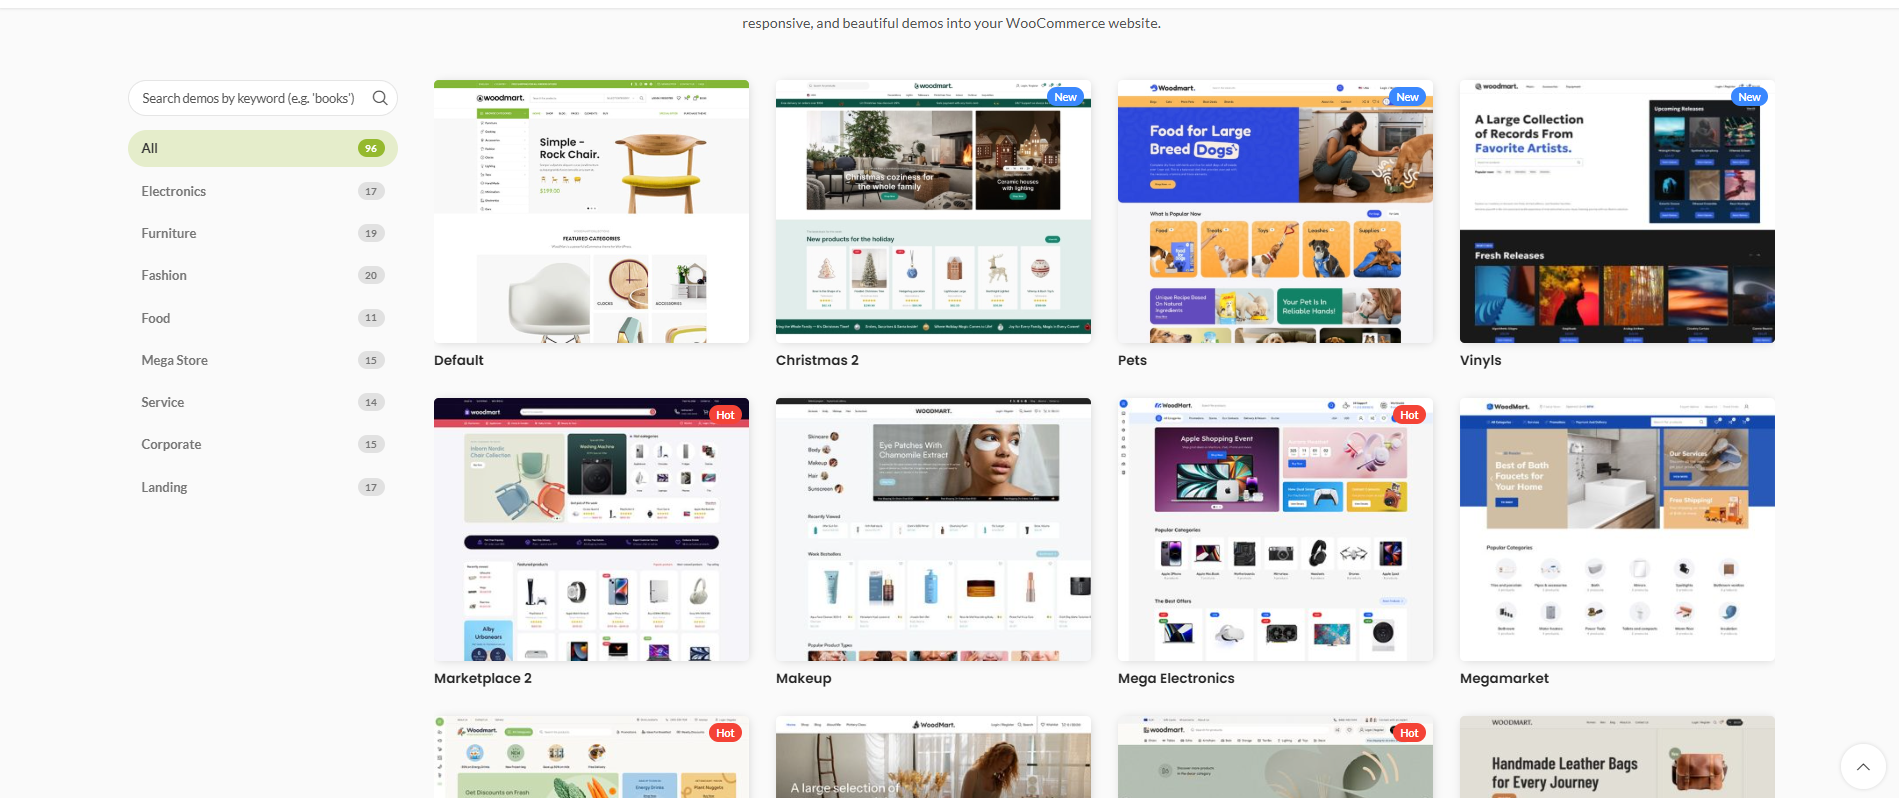
Task: Click the New badge on Christmas 2
Action: click(x=1066, y=97)
